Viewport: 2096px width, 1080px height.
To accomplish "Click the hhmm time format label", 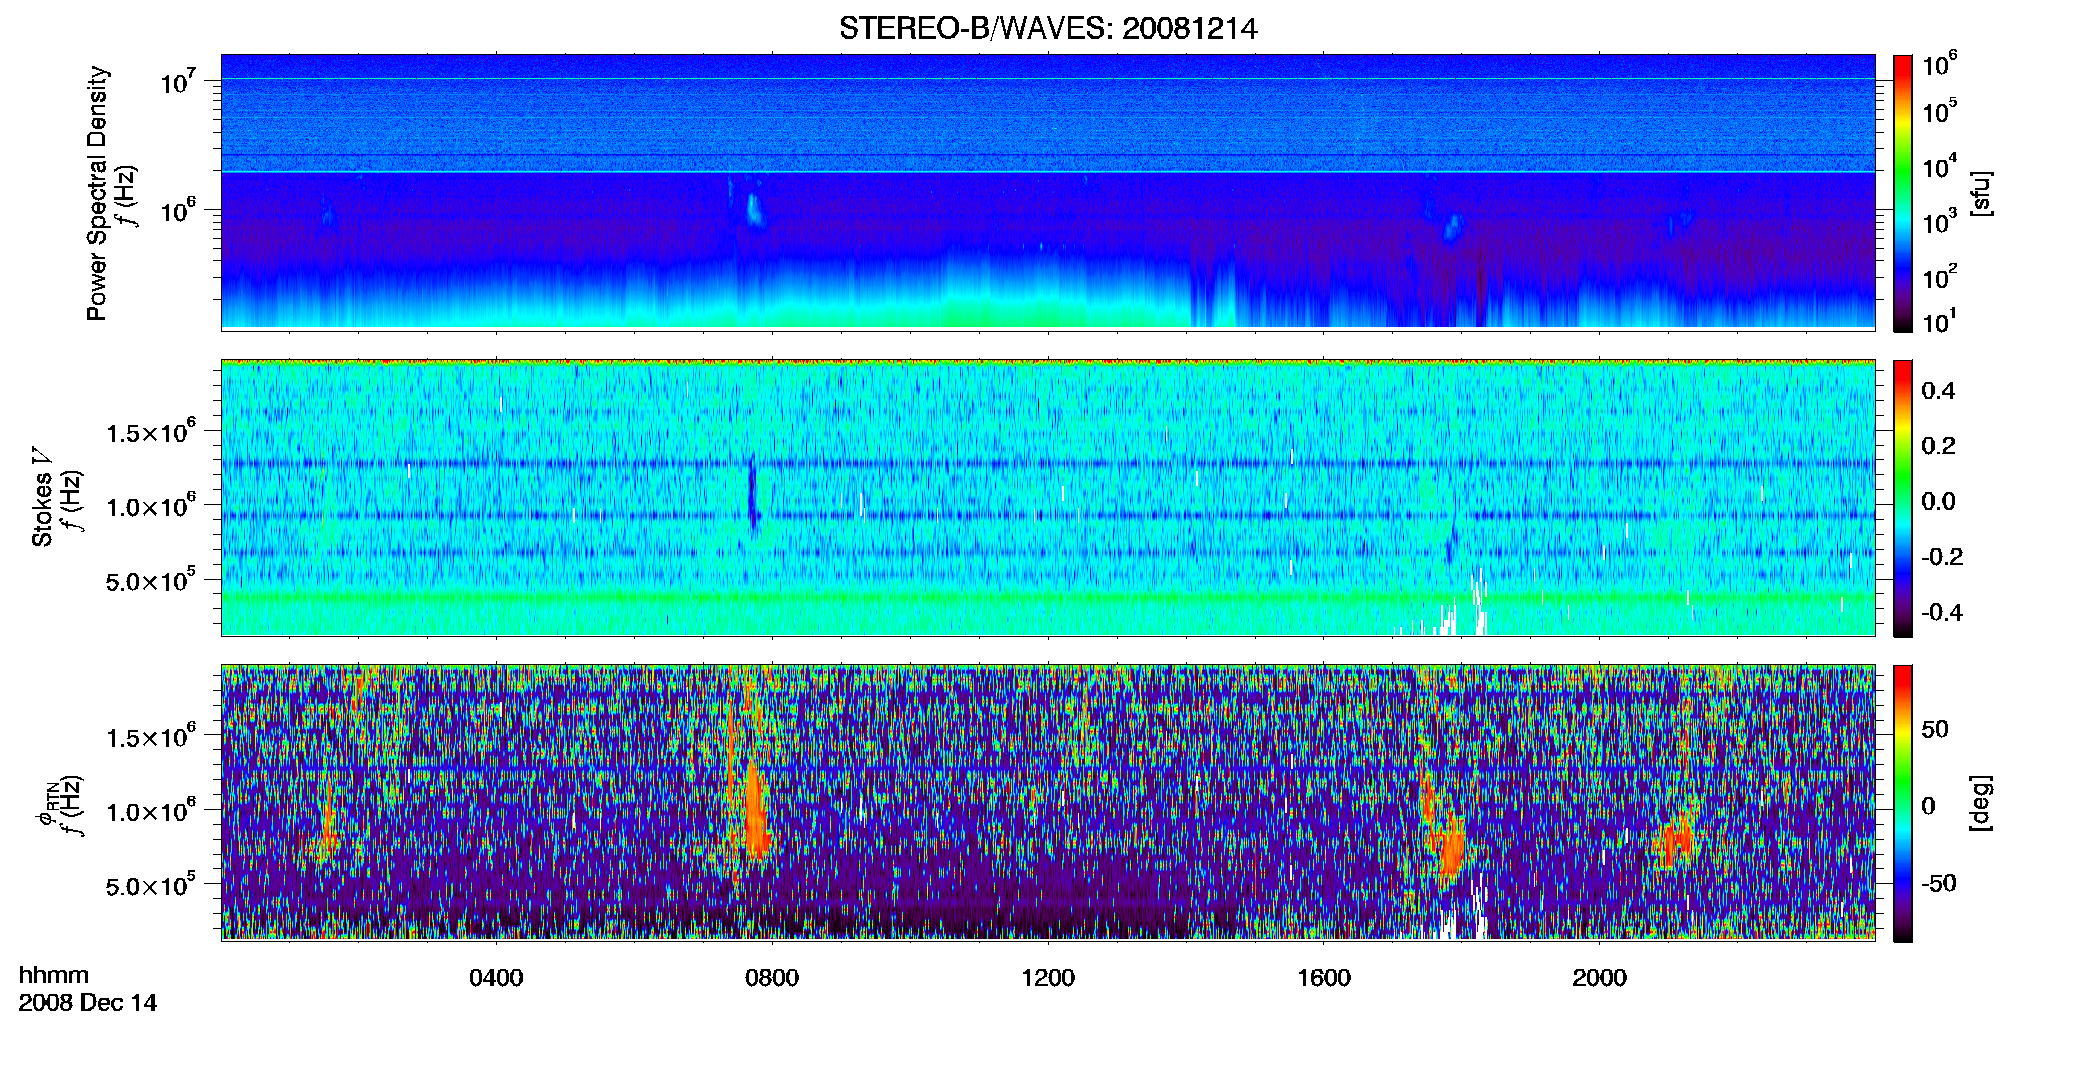I will (x=54, y=976).
